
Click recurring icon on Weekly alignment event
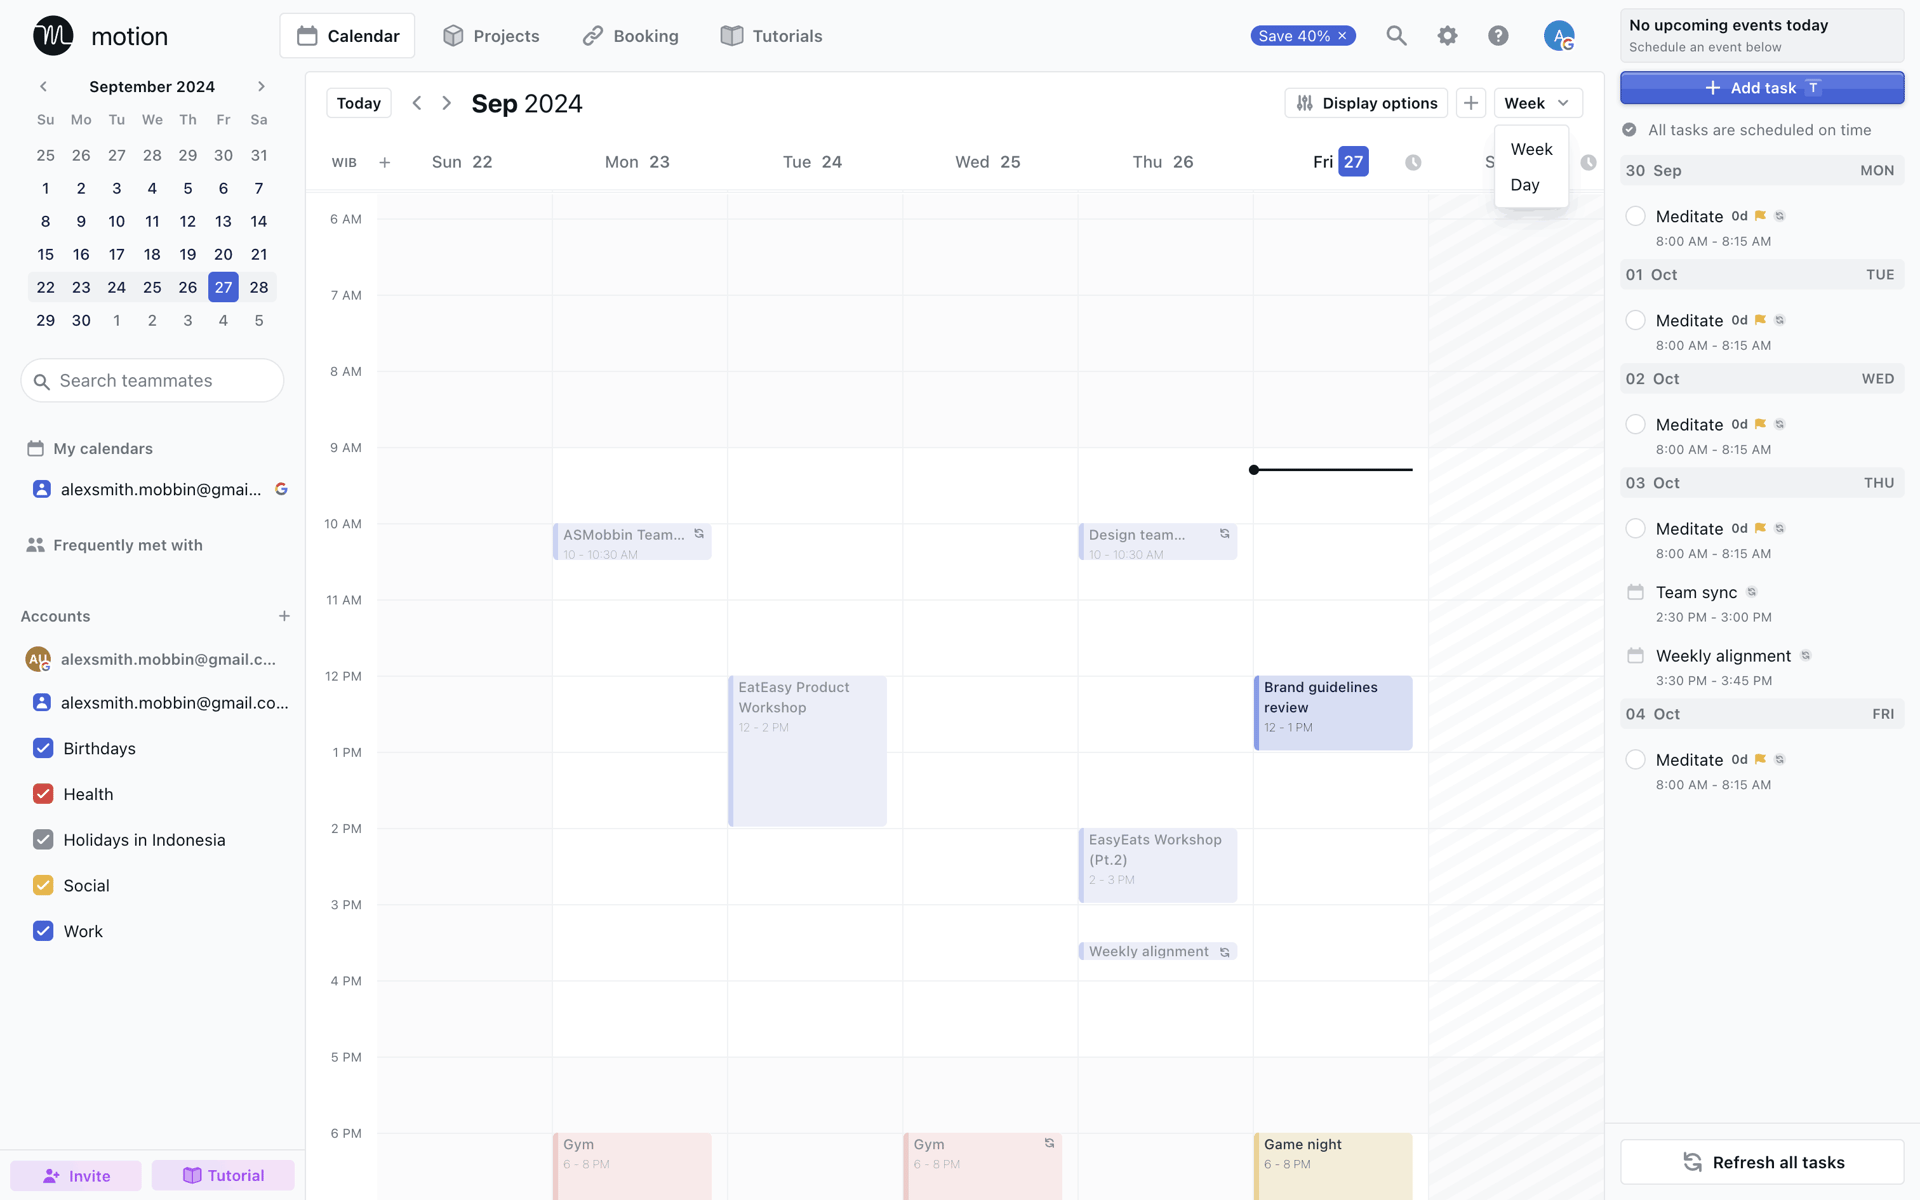[1224, 952]
